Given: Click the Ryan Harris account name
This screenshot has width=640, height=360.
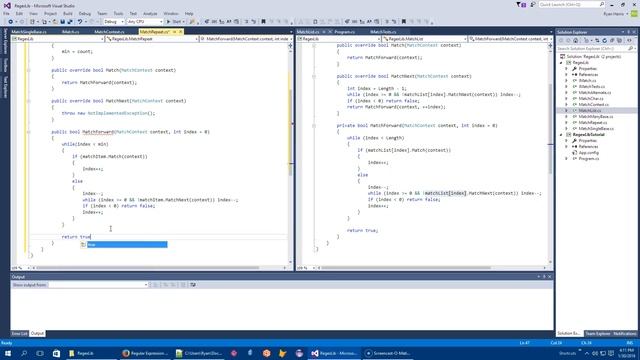Looking at the screenshot, I should (x=615, y=14).
